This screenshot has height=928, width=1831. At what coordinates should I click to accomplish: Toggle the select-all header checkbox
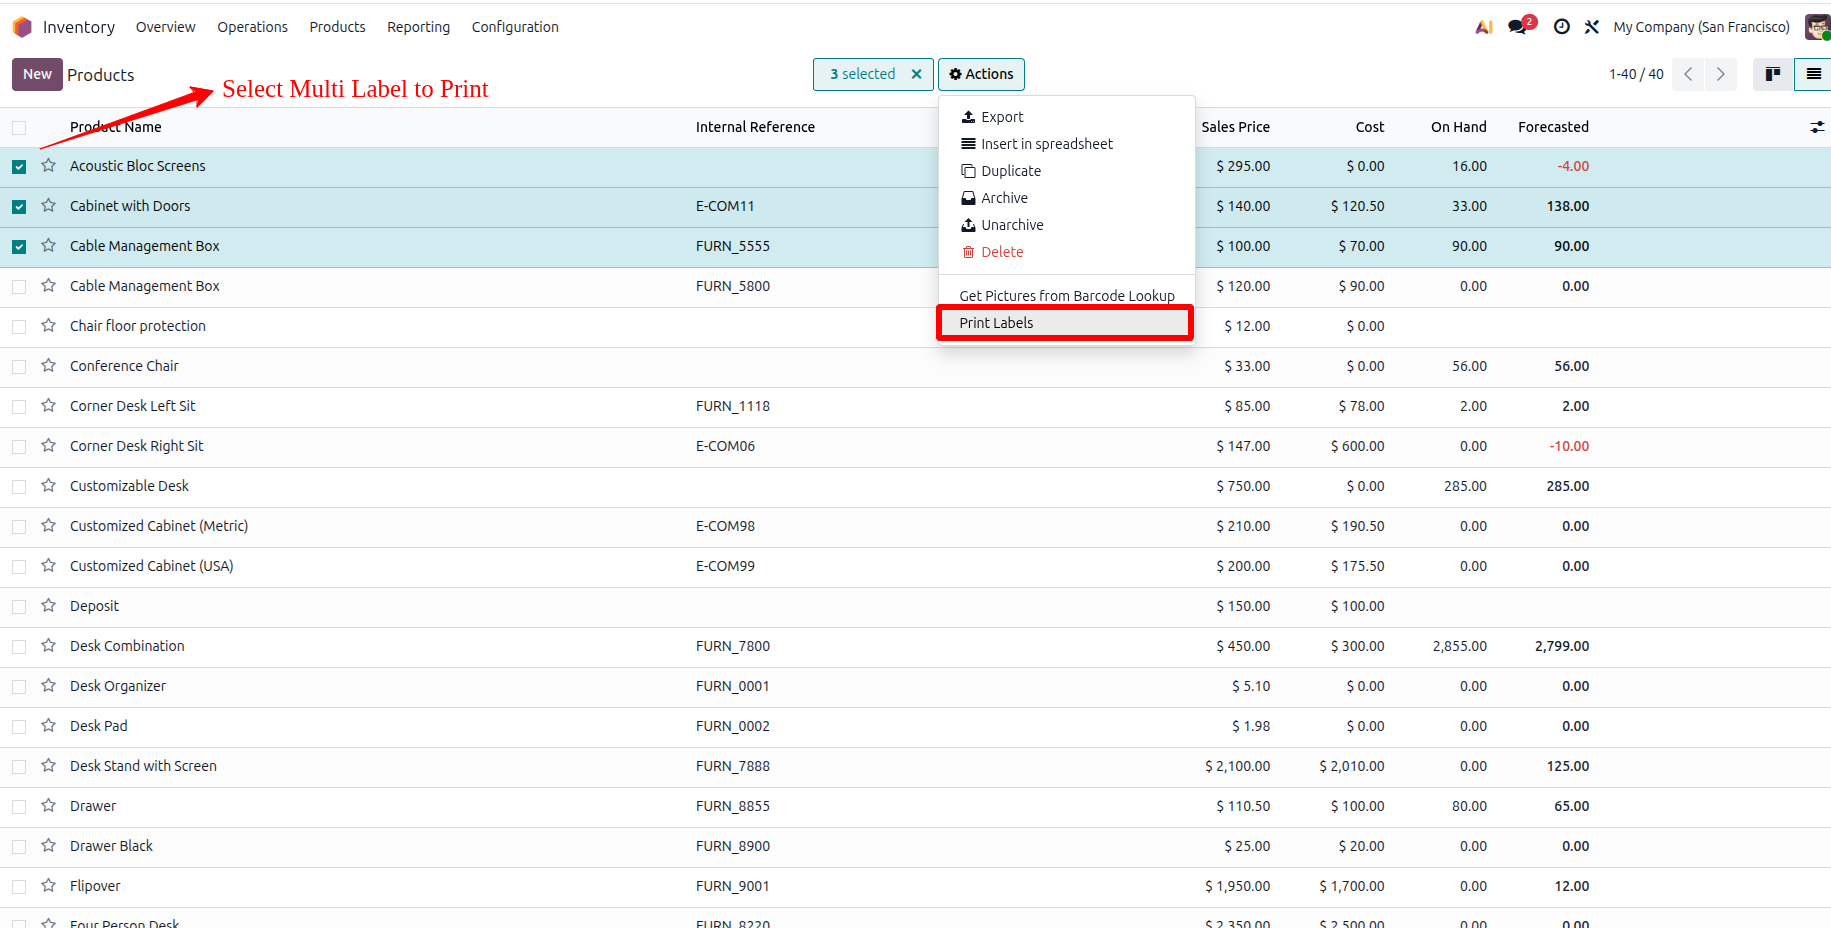19,128
